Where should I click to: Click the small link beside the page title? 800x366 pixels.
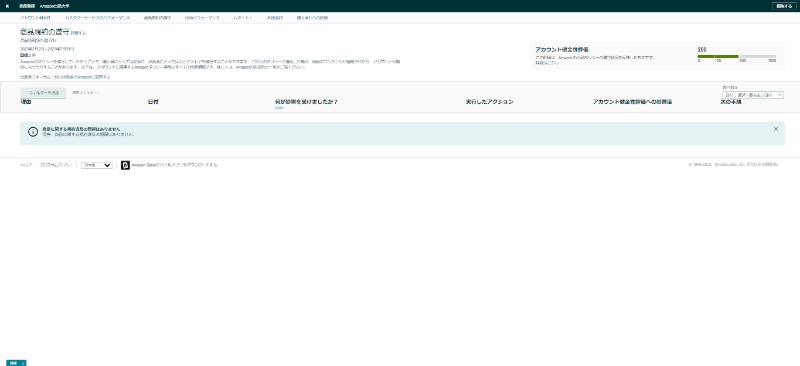coord(79,33)
